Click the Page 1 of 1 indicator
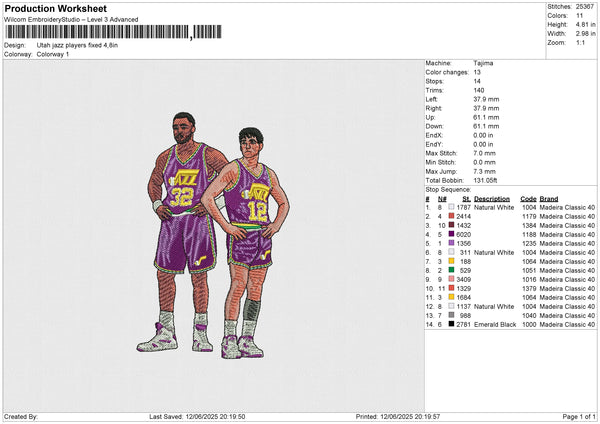Viewport: 600px width, 424px height. point(579,416)
